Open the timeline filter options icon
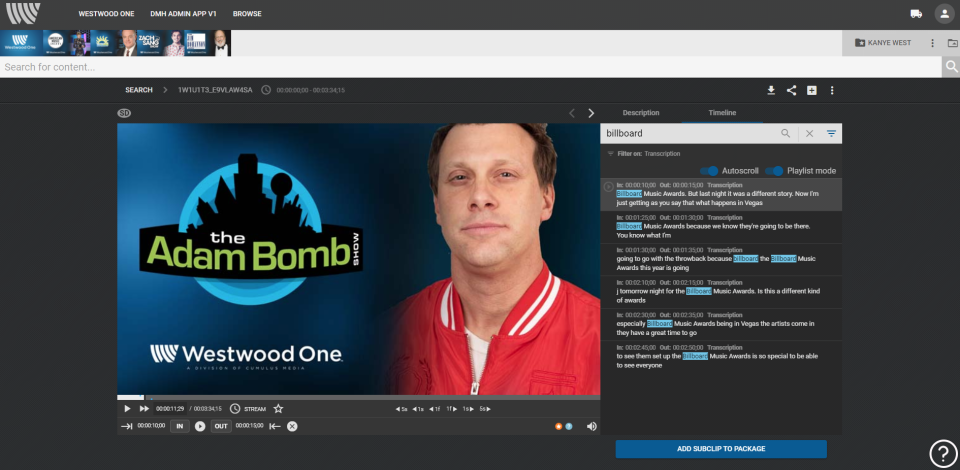The width and height of the screenshot is (960, 470). point(831,133)
